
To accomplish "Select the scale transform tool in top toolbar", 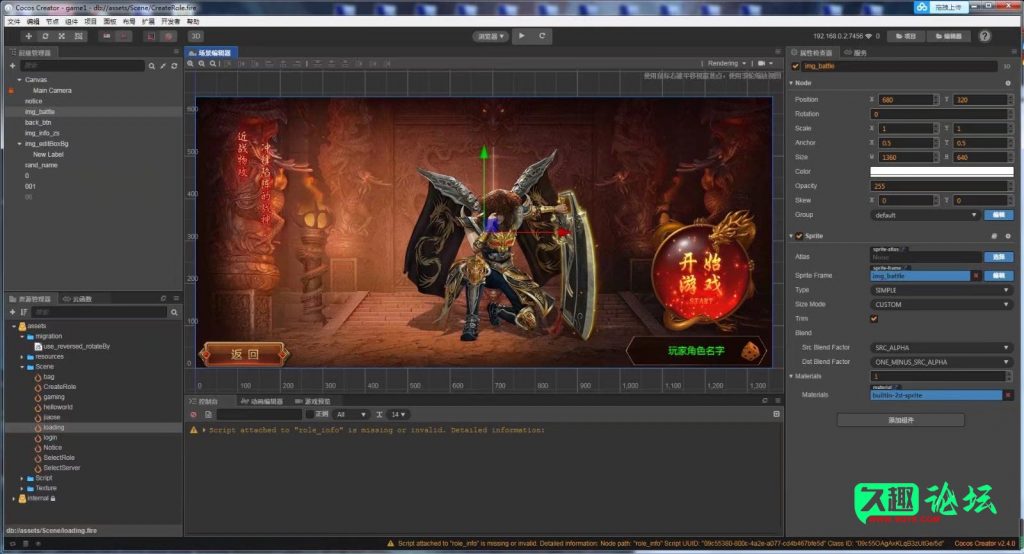I will point(61,37).
